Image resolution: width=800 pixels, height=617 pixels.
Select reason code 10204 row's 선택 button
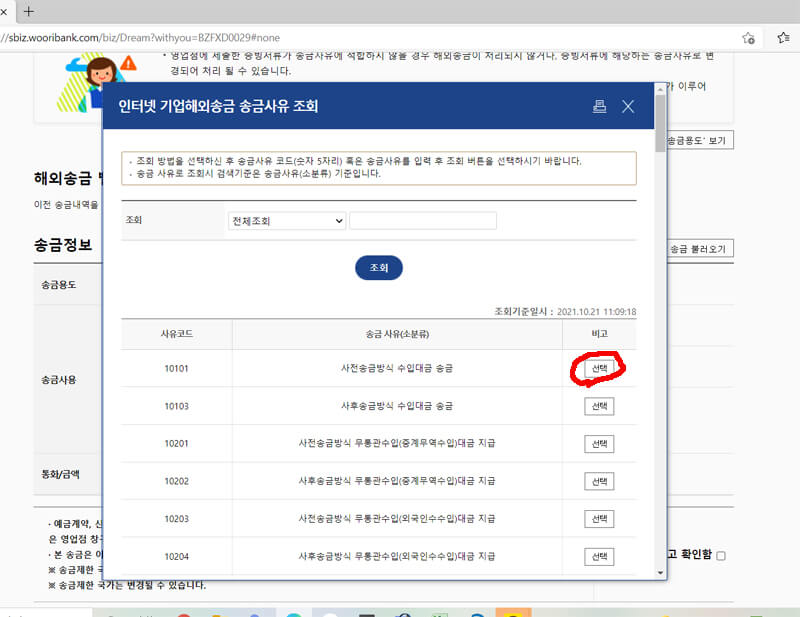[599, 557]
